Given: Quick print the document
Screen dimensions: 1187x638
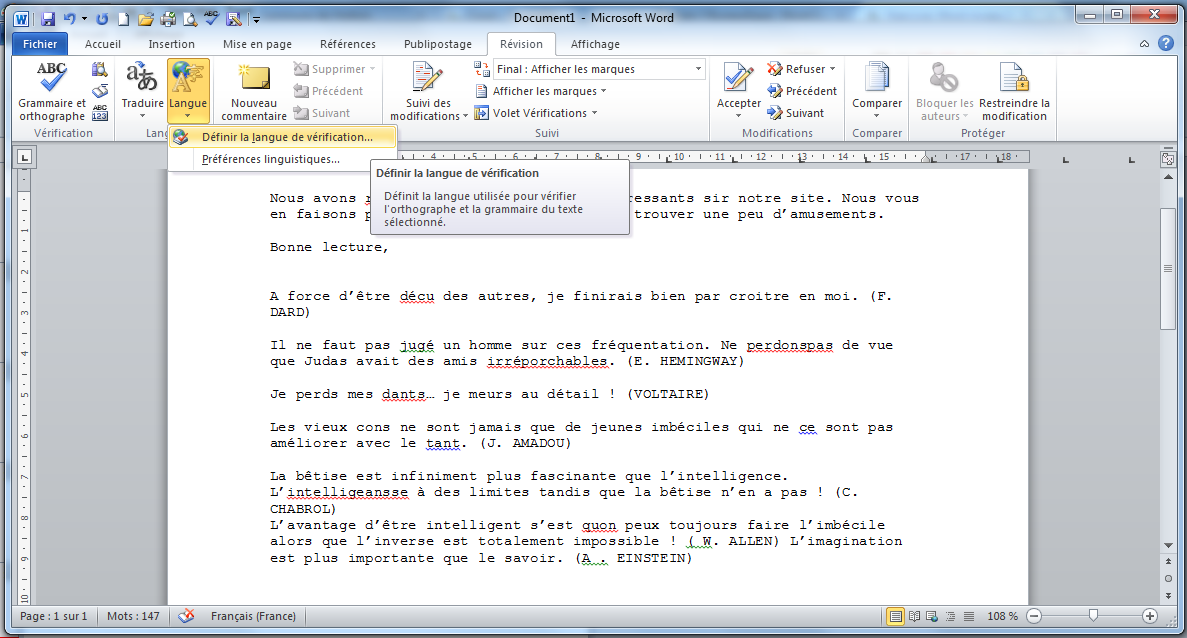Looking at the screenshot, I should (x=168, y=18).
